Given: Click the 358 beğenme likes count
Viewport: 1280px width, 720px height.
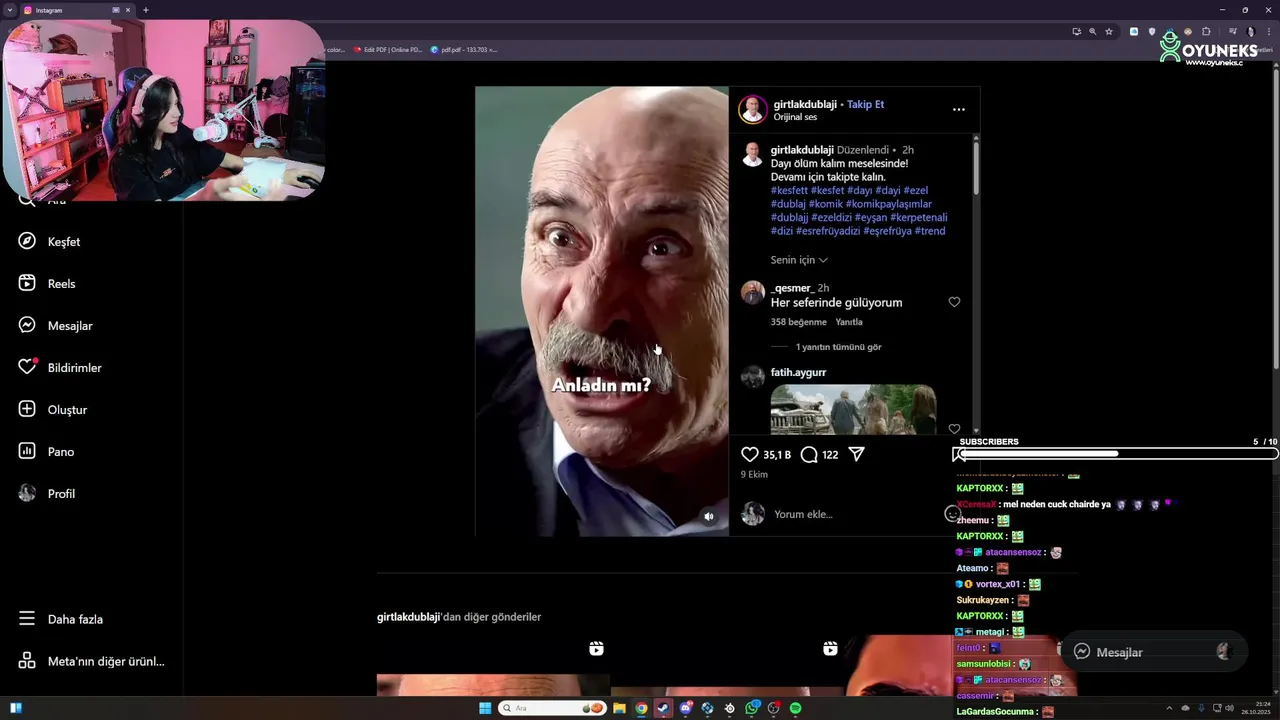Looking at the screenshot, I should 798,322.
